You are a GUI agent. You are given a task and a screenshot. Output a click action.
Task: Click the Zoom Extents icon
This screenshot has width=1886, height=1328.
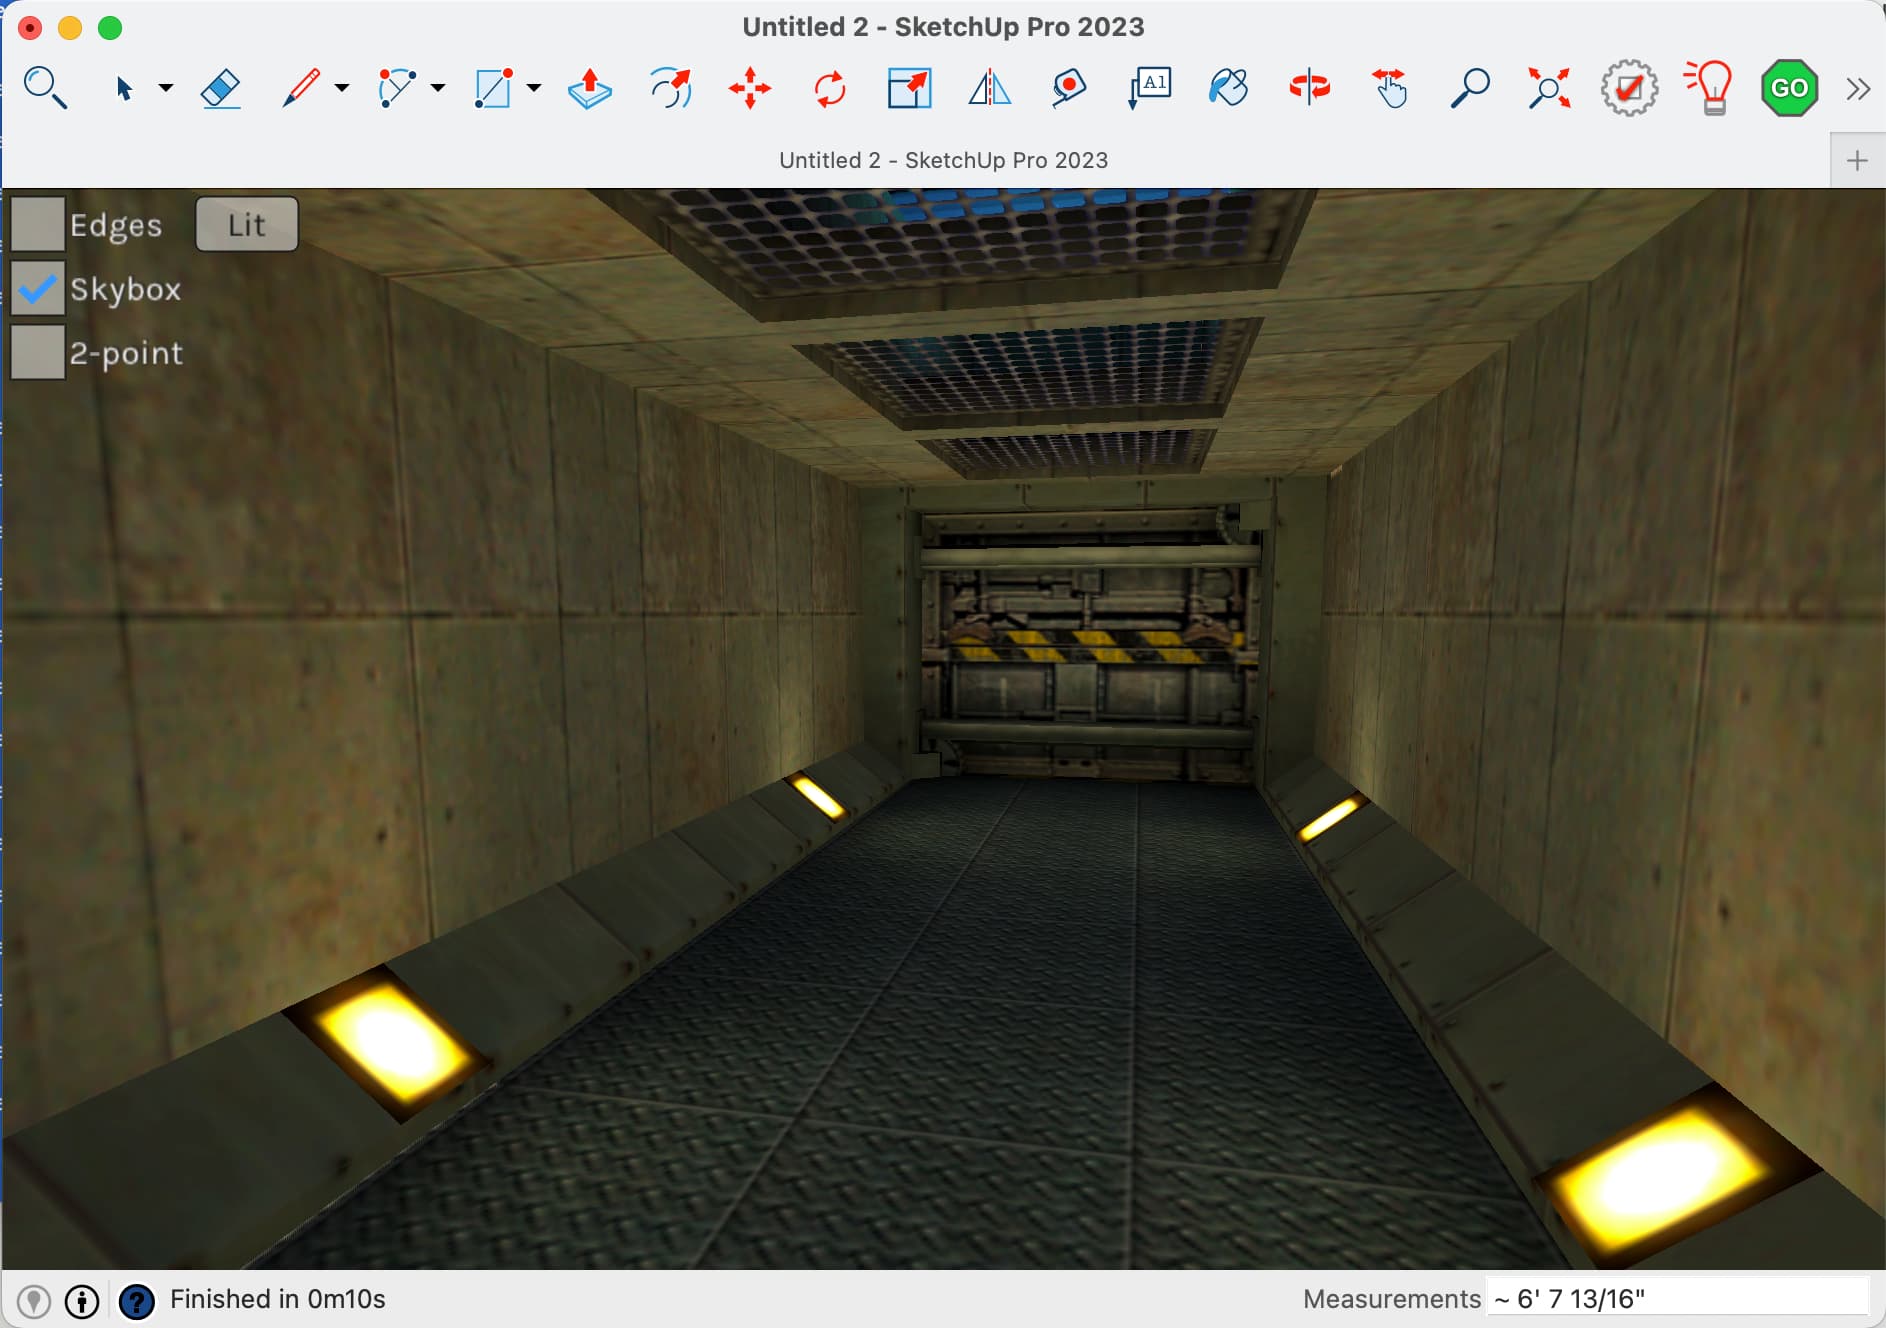pos(1546,88)
